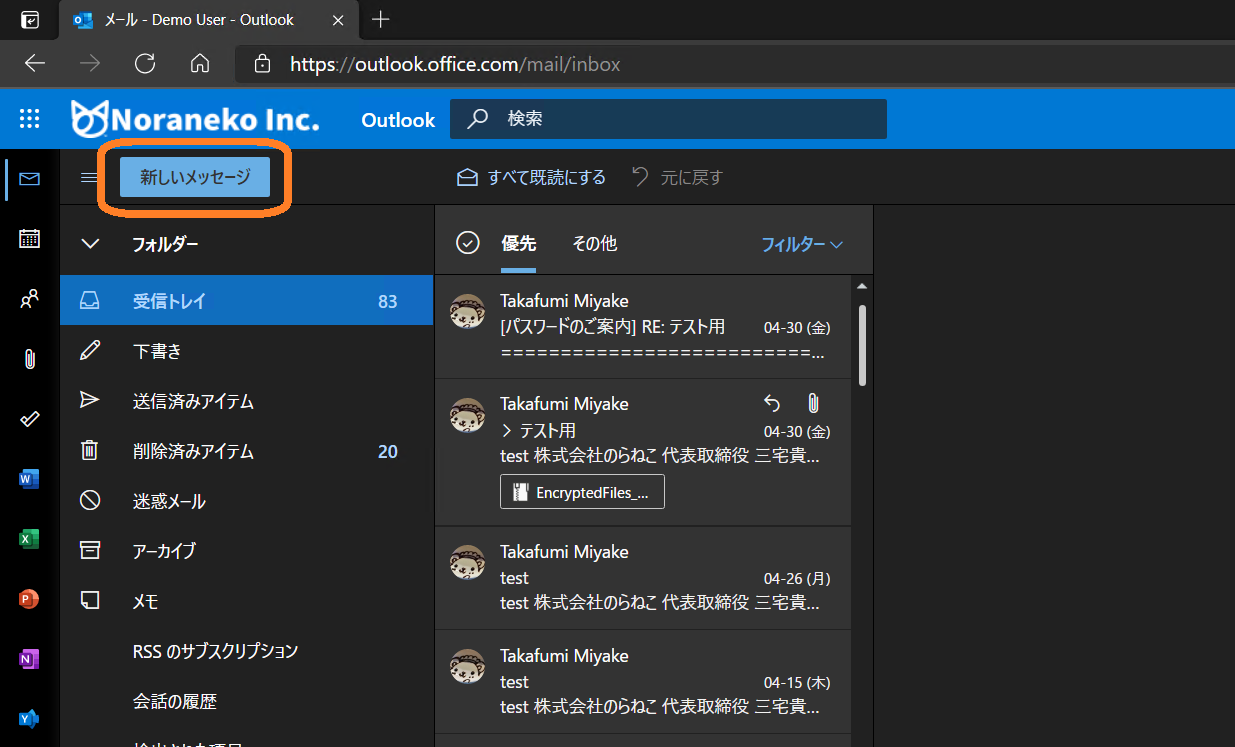The height and width of the screenshot is (747, 1235).
Task: Open the アーカイブ folder
Action: [246, 551]
